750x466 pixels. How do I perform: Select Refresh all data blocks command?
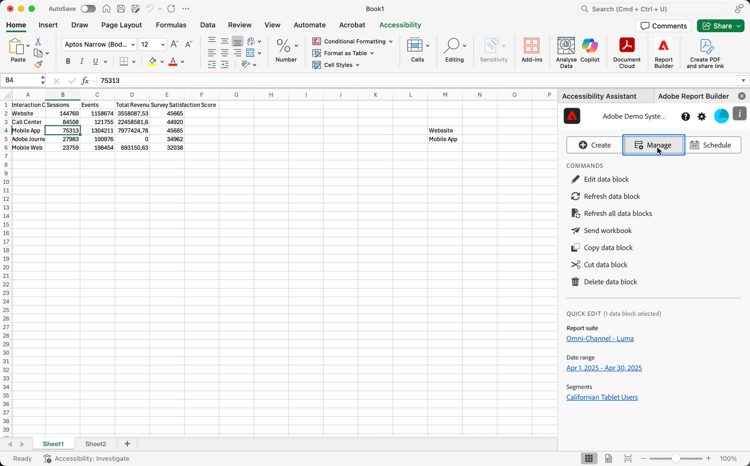(611, 213)
